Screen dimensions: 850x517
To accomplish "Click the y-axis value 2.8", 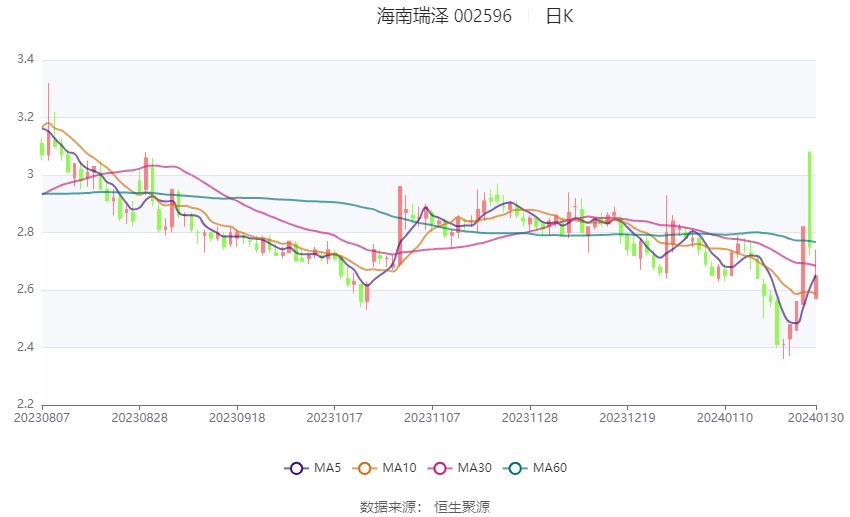I will point(25,232).
